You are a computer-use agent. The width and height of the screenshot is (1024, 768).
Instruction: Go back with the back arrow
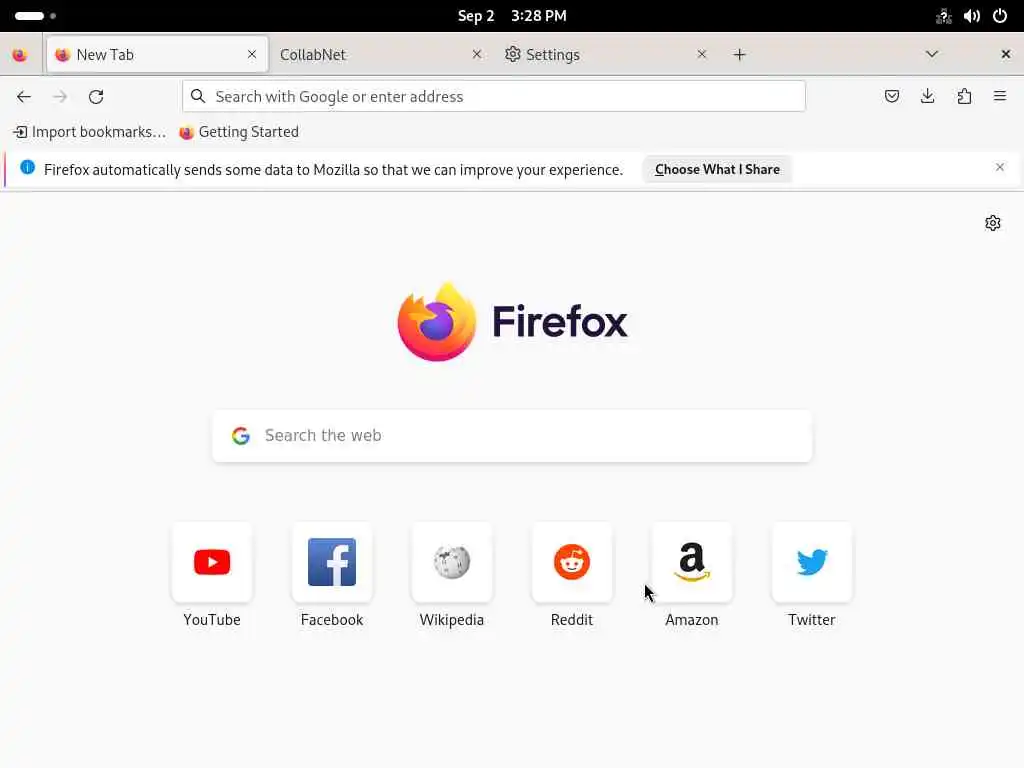tap(24, 97)
